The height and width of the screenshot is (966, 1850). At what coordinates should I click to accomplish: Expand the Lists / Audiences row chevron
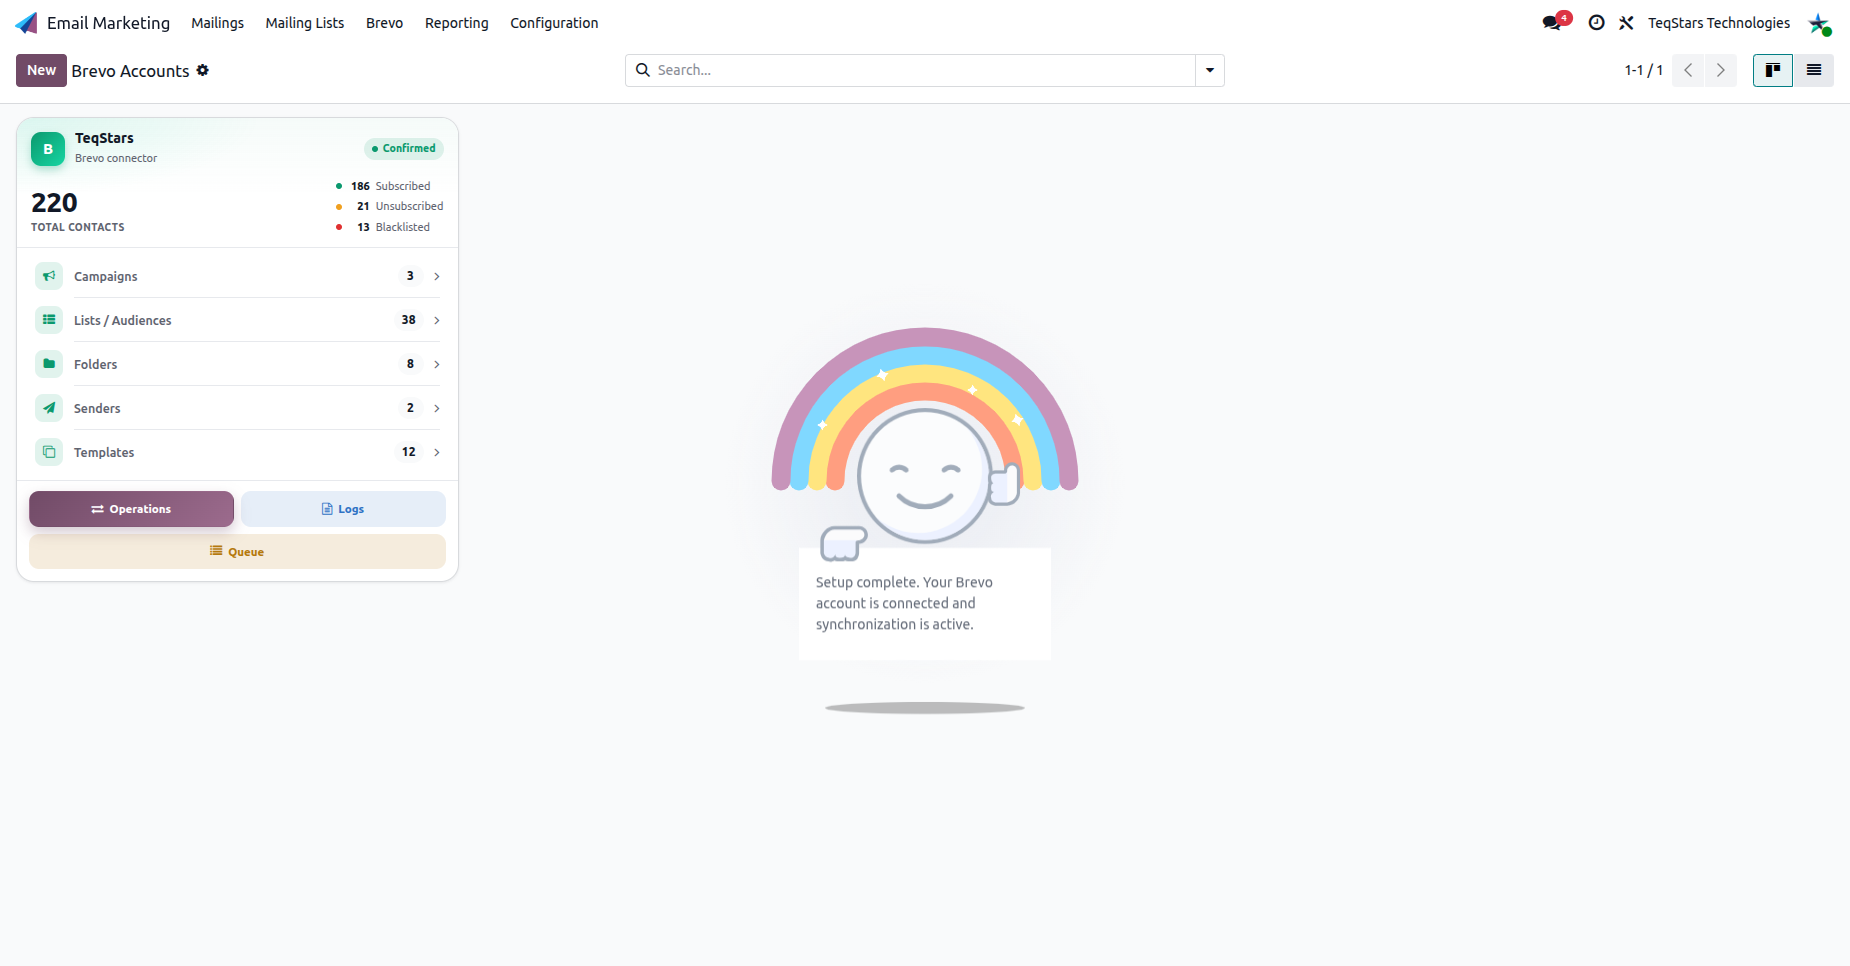437,320
